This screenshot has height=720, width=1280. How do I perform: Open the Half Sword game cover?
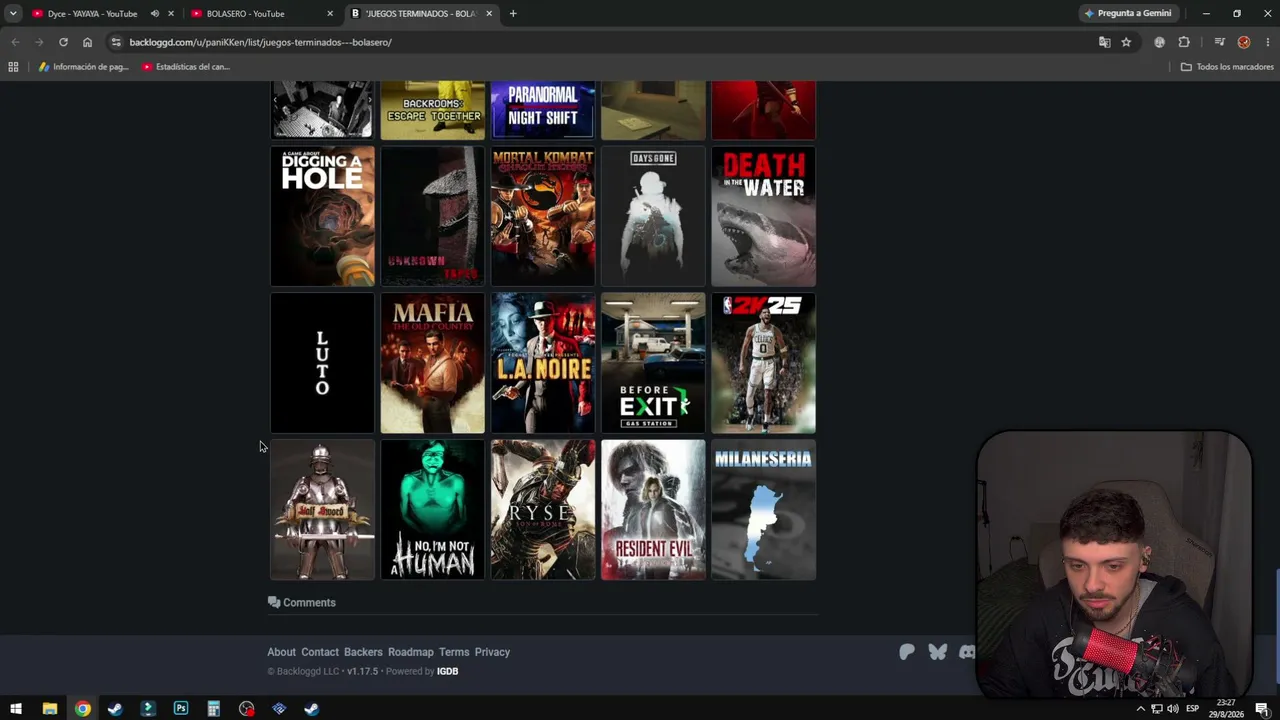(322, 510)
